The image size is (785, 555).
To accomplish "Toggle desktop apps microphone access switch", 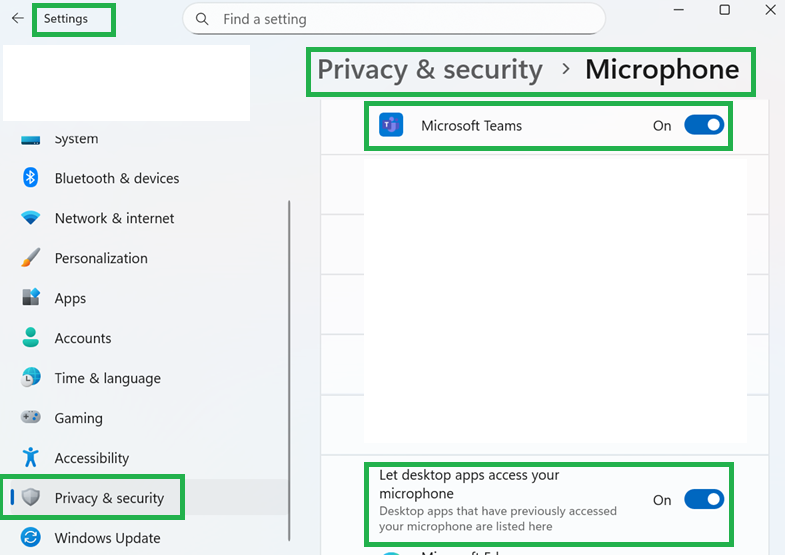I will tap(704, 499).
